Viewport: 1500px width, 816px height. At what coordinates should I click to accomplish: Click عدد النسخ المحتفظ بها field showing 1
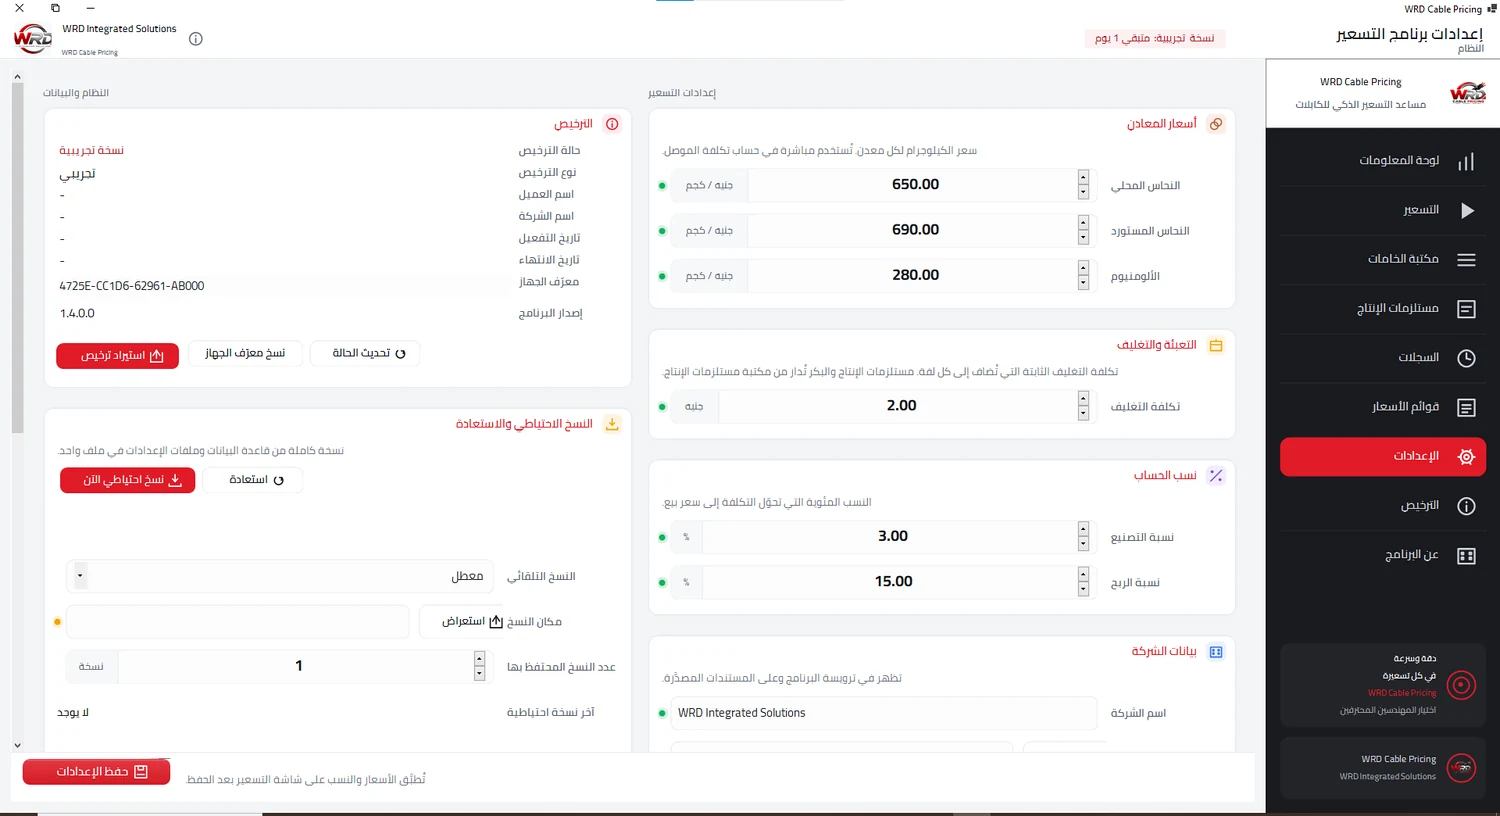pyautogui.click(x=296, y=666)
